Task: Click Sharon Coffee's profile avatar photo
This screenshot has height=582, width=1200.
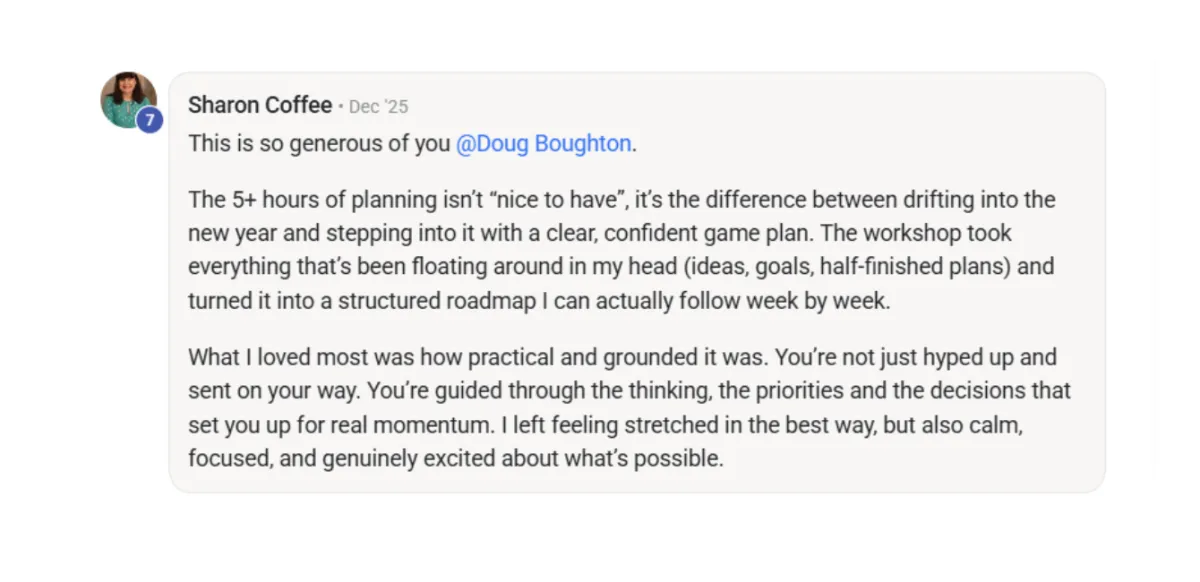Action: [127, 98]
